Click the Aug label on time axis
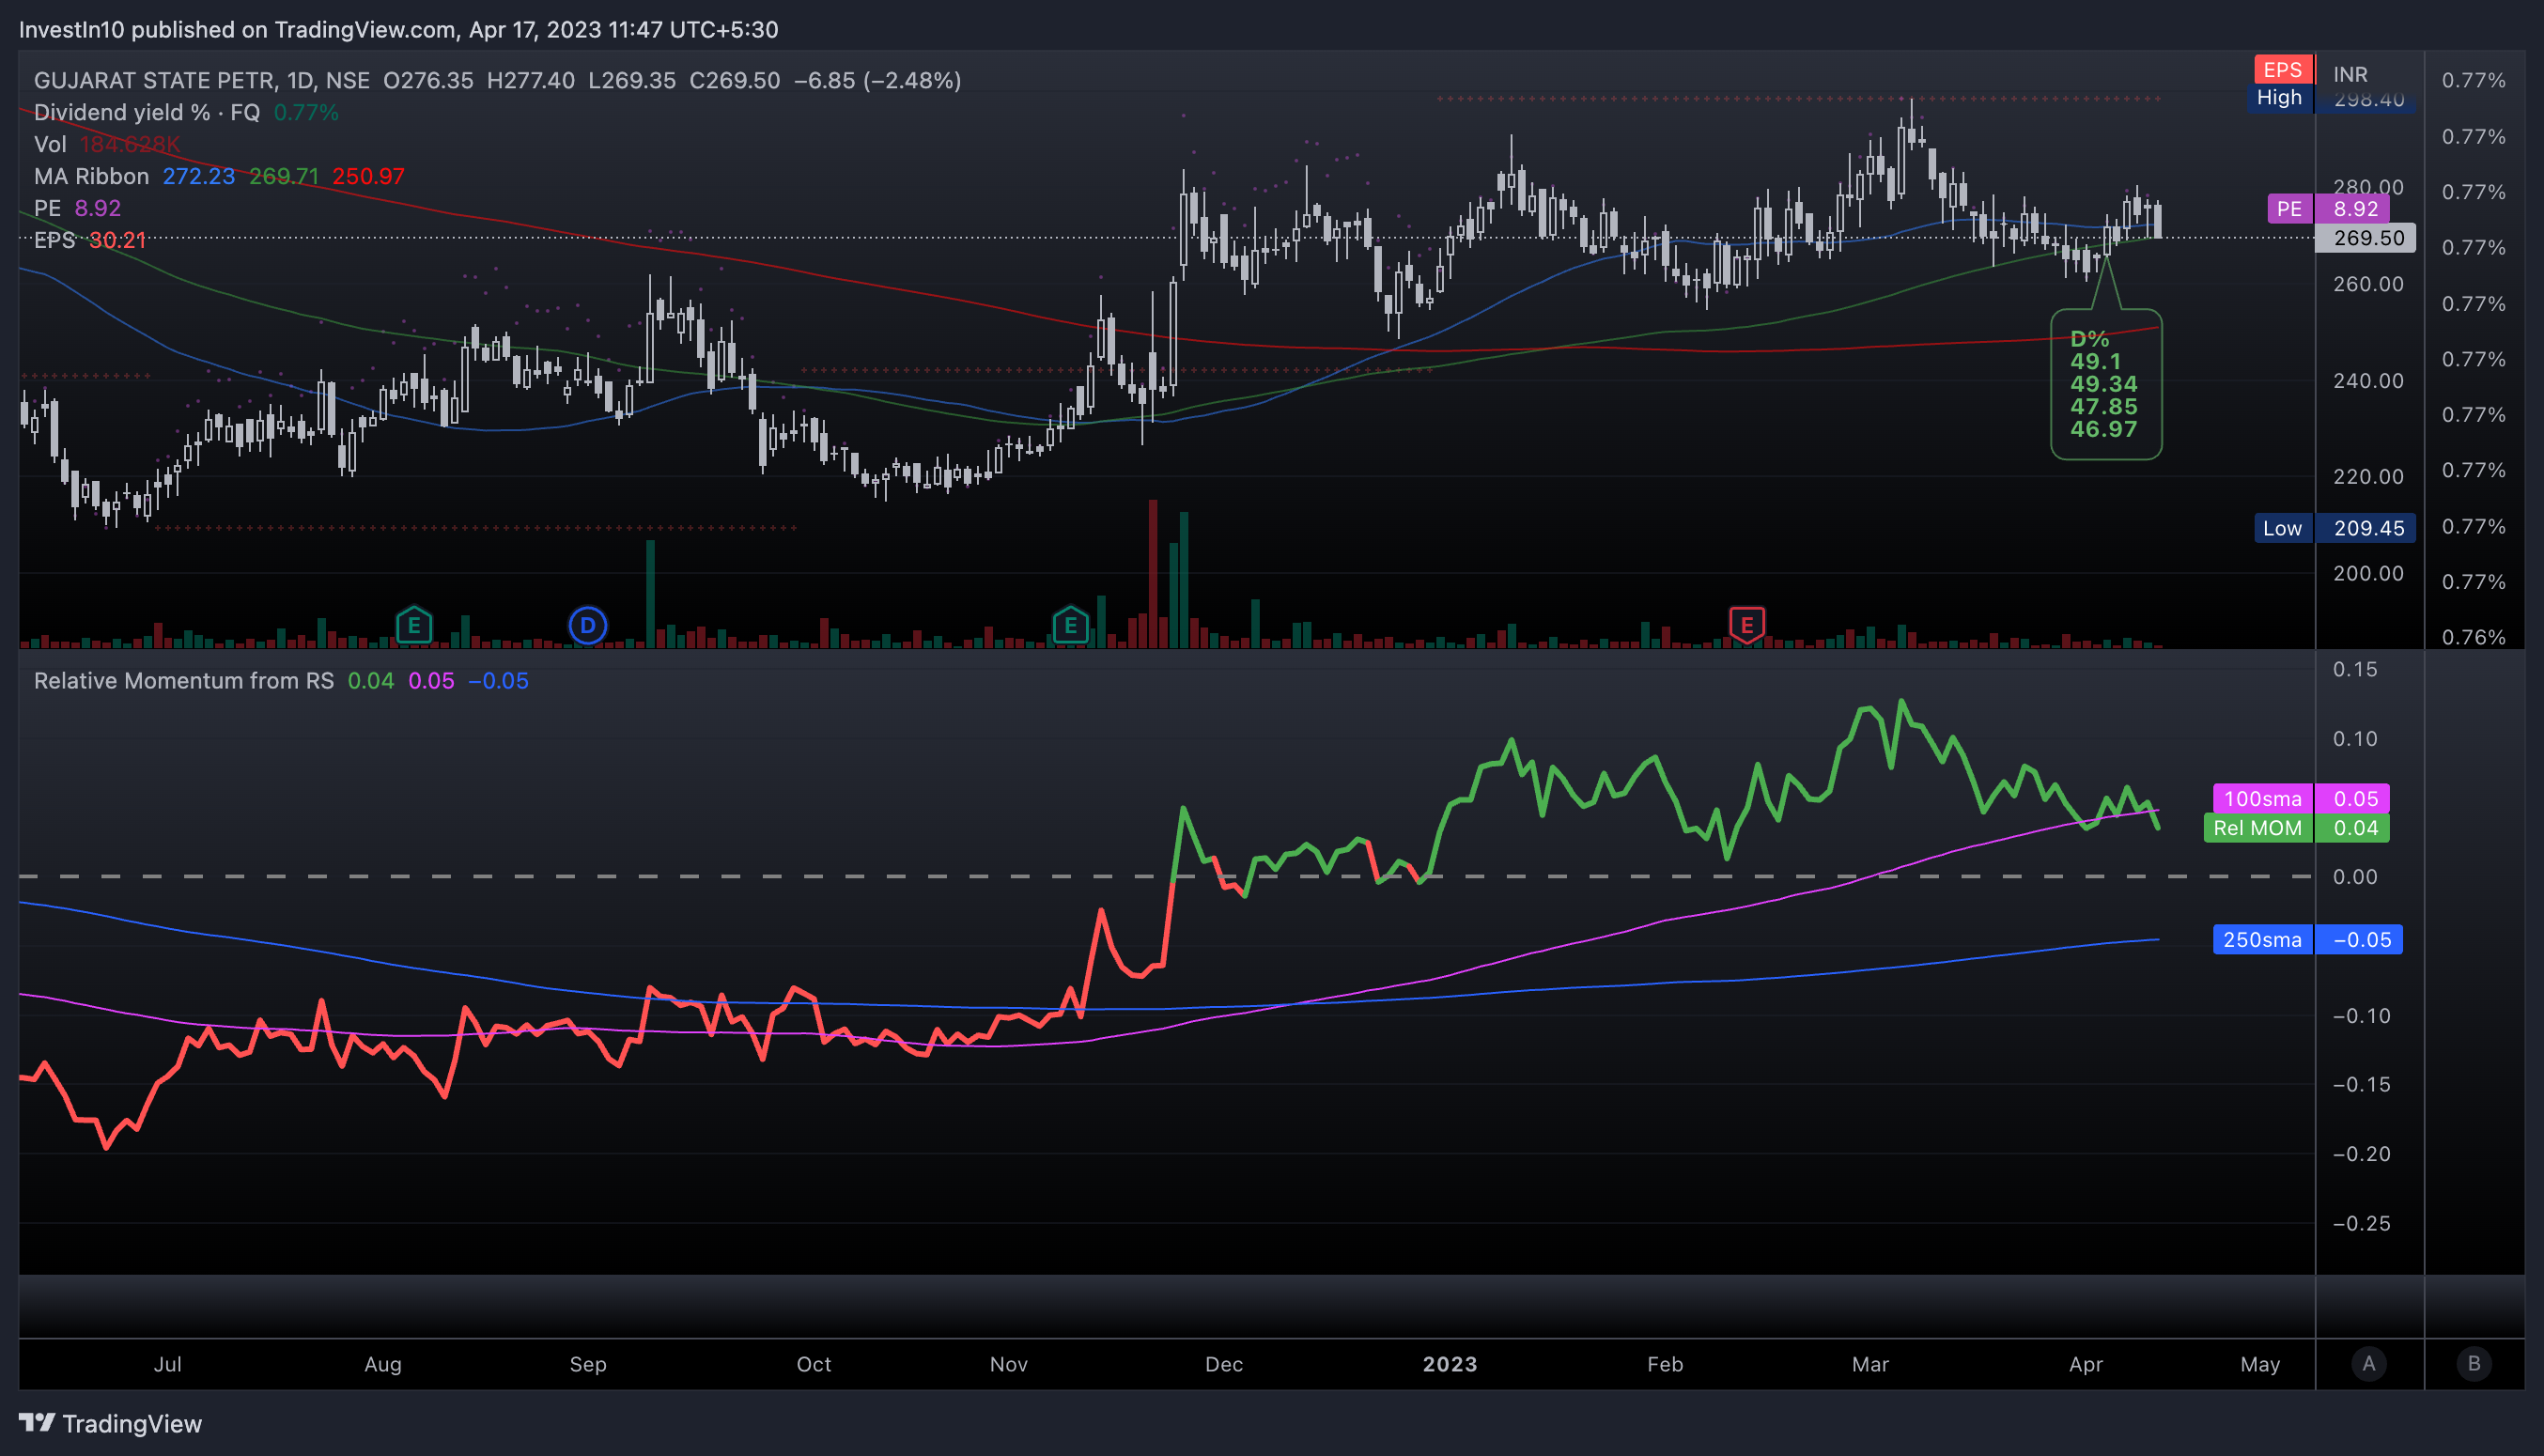Screen dimensions: 2544x1456 click(x=382, y=1364)
